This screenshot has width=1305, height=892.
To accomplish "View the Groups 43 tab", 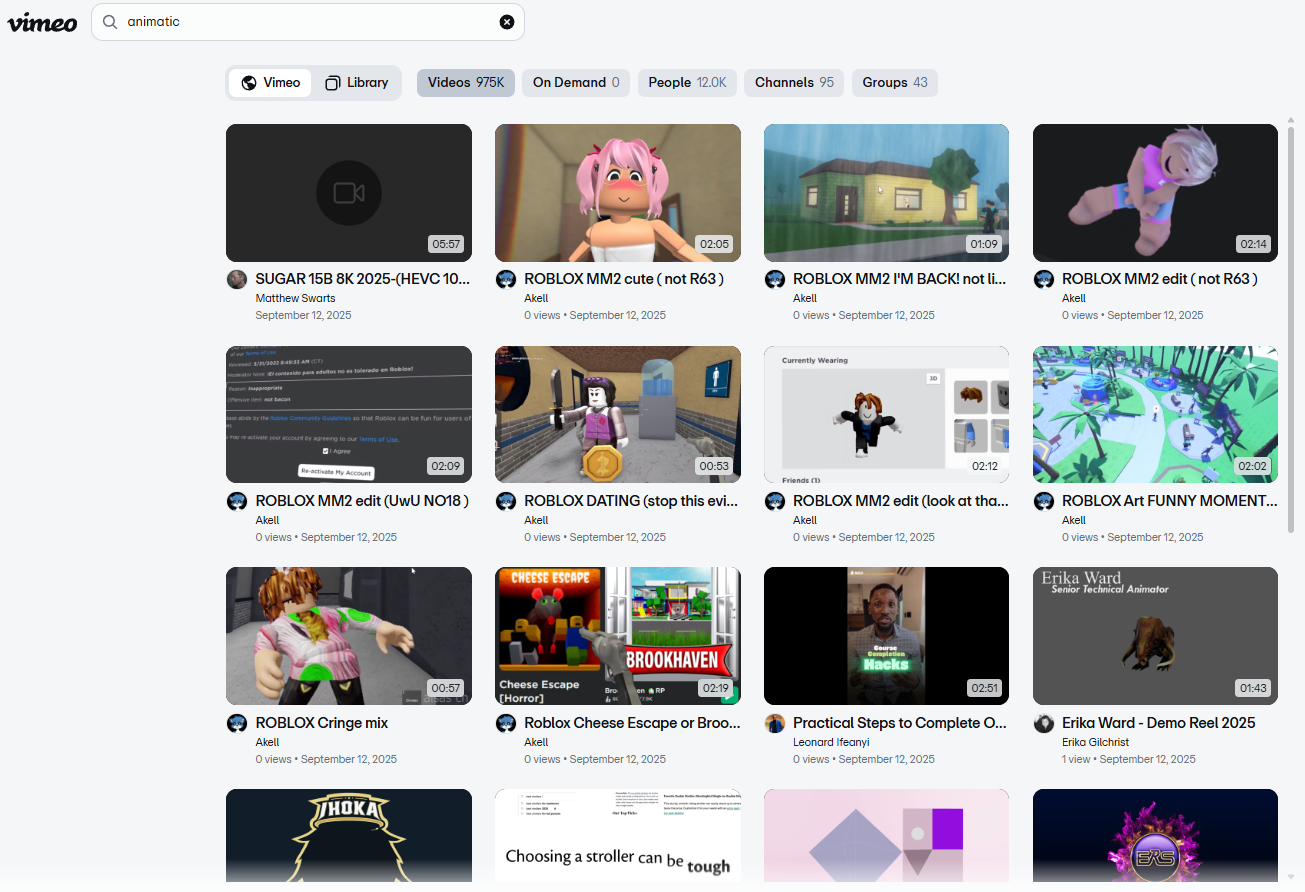I will (895, 83).
